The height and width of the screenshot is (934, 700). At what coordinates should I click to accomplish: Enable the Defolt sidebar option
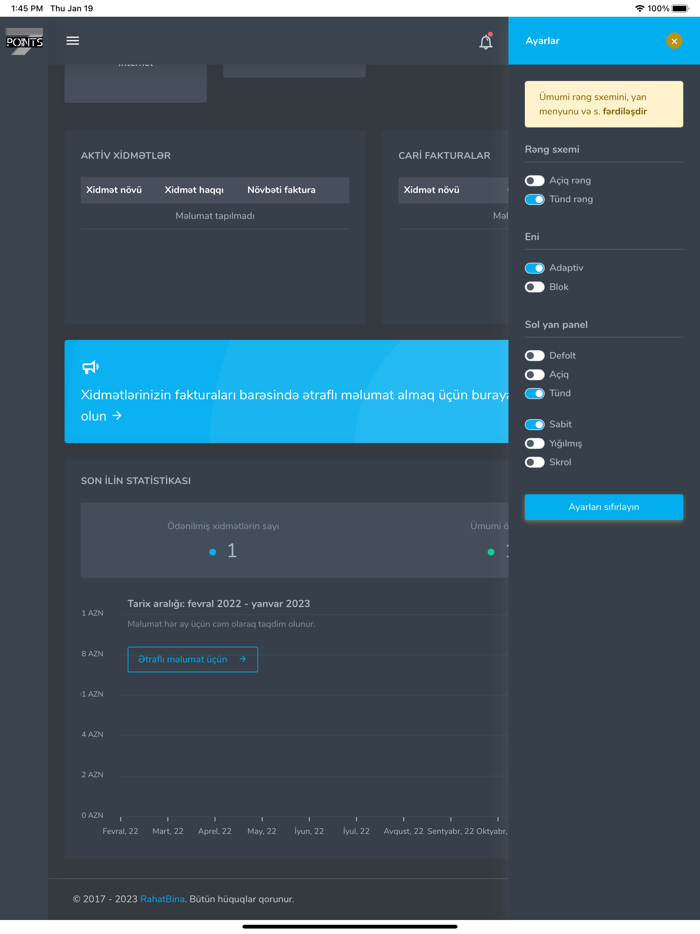pyautogui.click(x=534, y=356)
